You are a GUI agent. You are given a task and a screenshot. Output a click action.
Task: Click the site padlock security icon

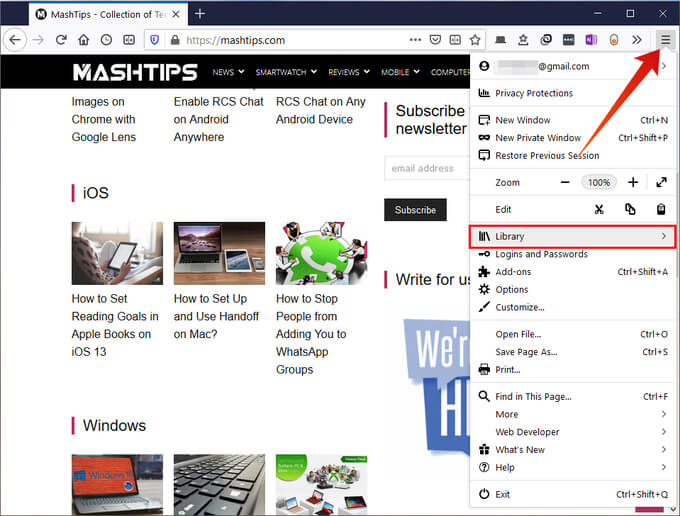[175, 40]
